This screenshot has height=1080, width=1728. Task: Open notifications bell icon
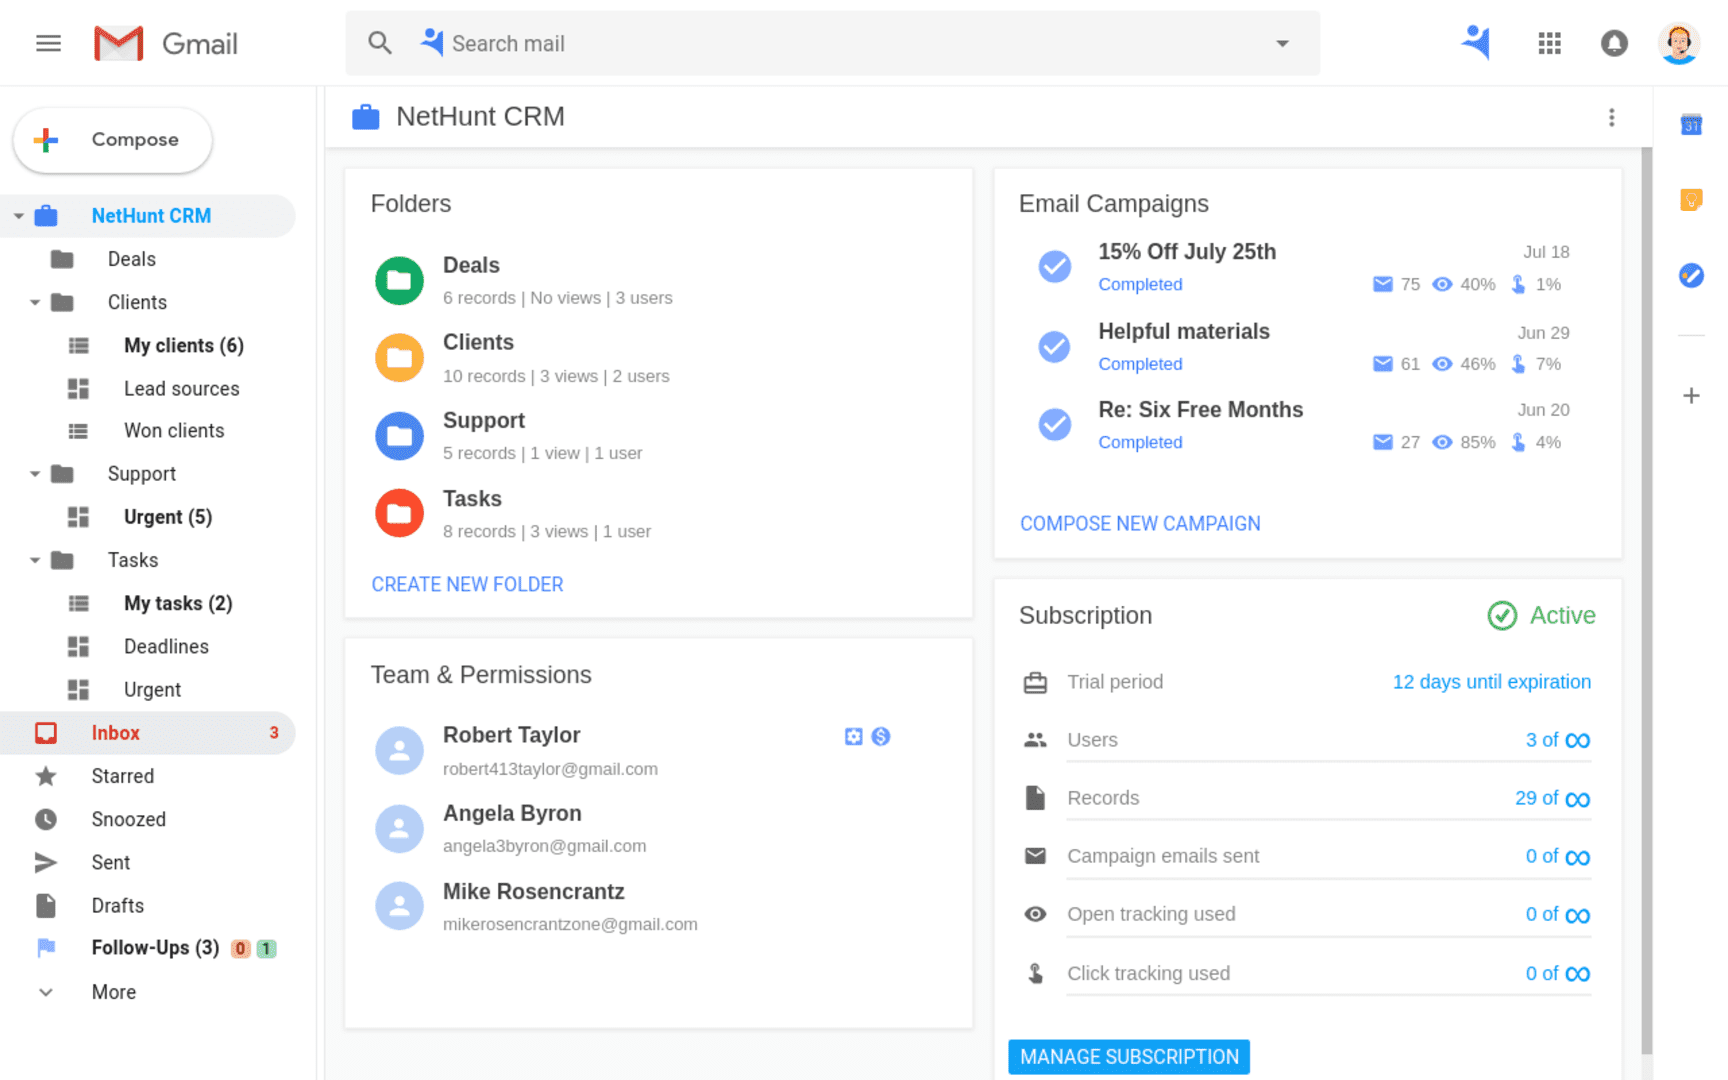tap(1614, 43)
